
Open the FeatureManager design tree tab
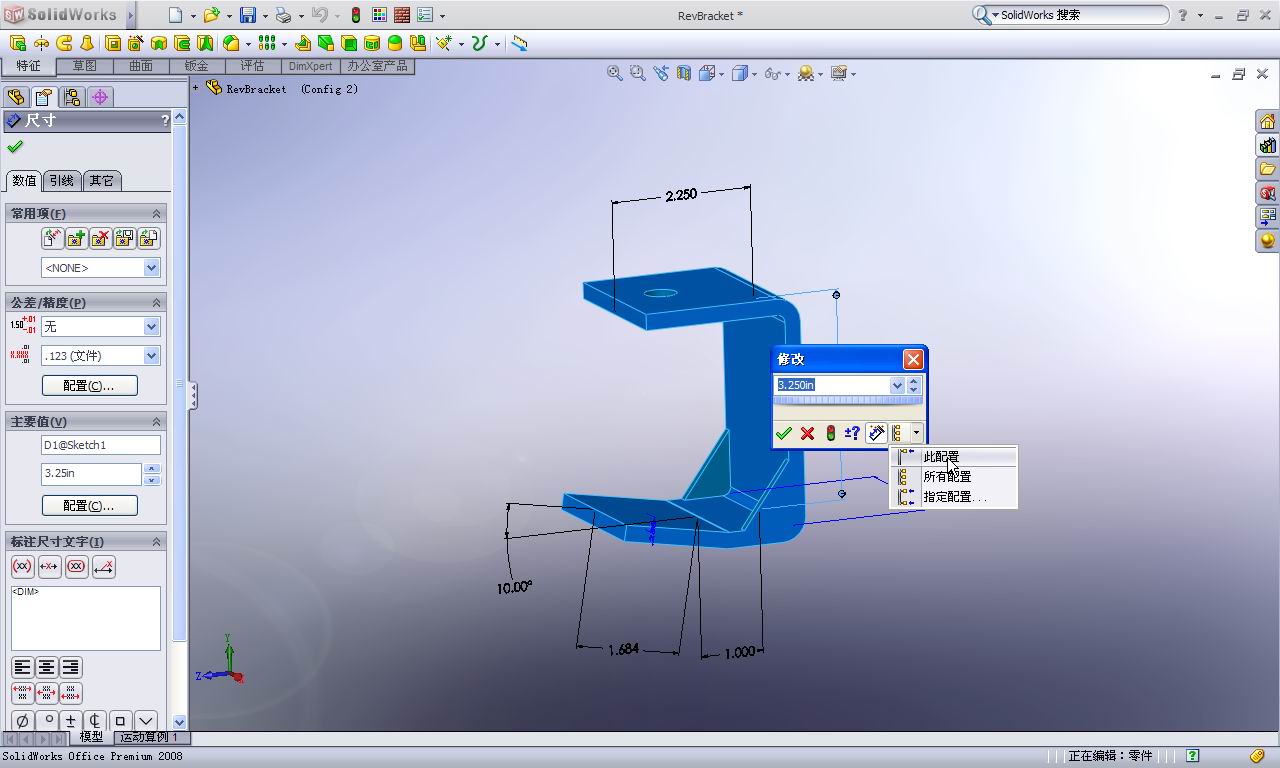pos(16,97)
